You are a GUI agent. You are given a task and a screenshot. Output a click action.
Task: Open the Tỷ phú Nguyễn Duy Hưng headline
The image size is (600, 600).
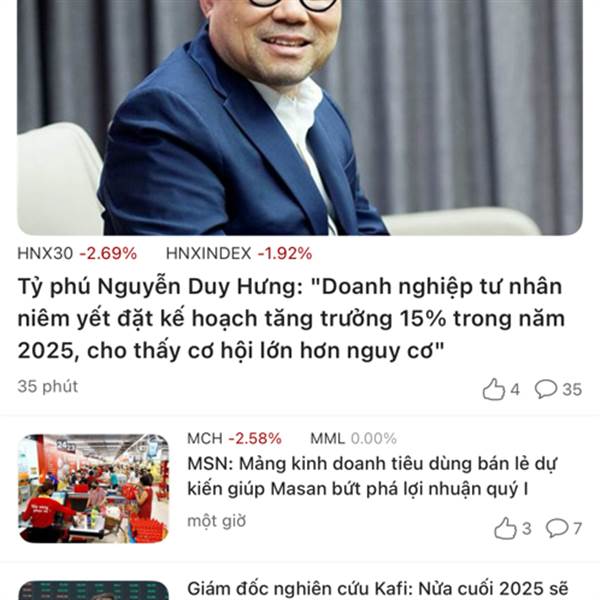click(291, 318)
